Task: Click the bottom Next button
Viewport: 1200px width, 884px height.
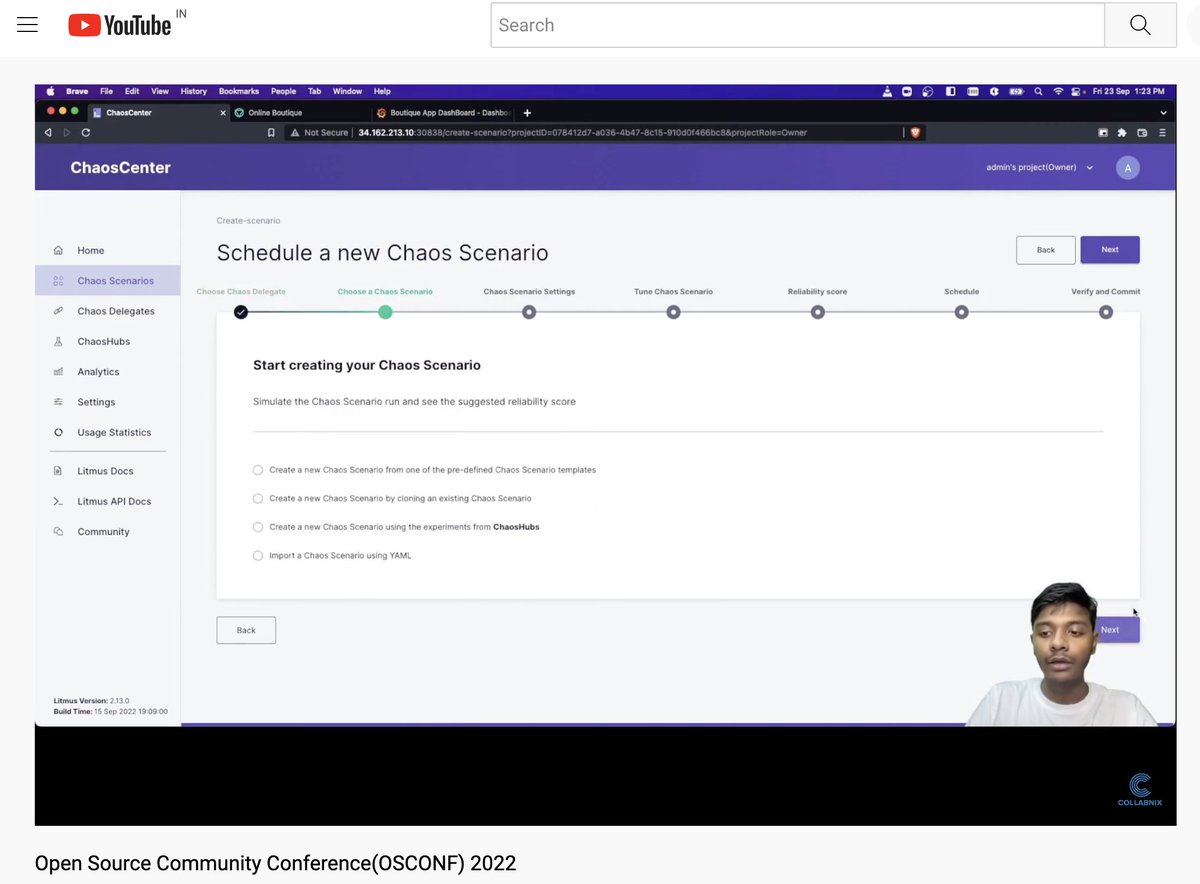Action: point(1117,630)
